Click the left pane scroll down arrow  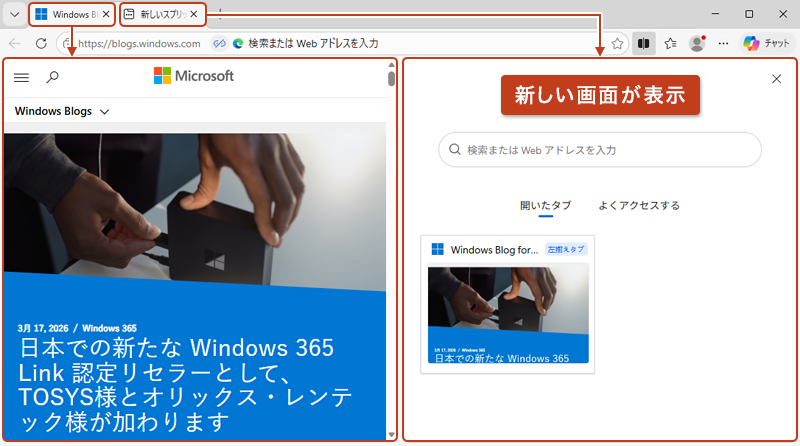point(391,435)
